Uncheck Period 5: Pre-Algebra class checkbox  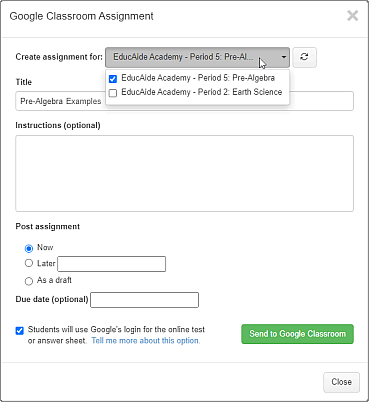click(x=113, y=79)
